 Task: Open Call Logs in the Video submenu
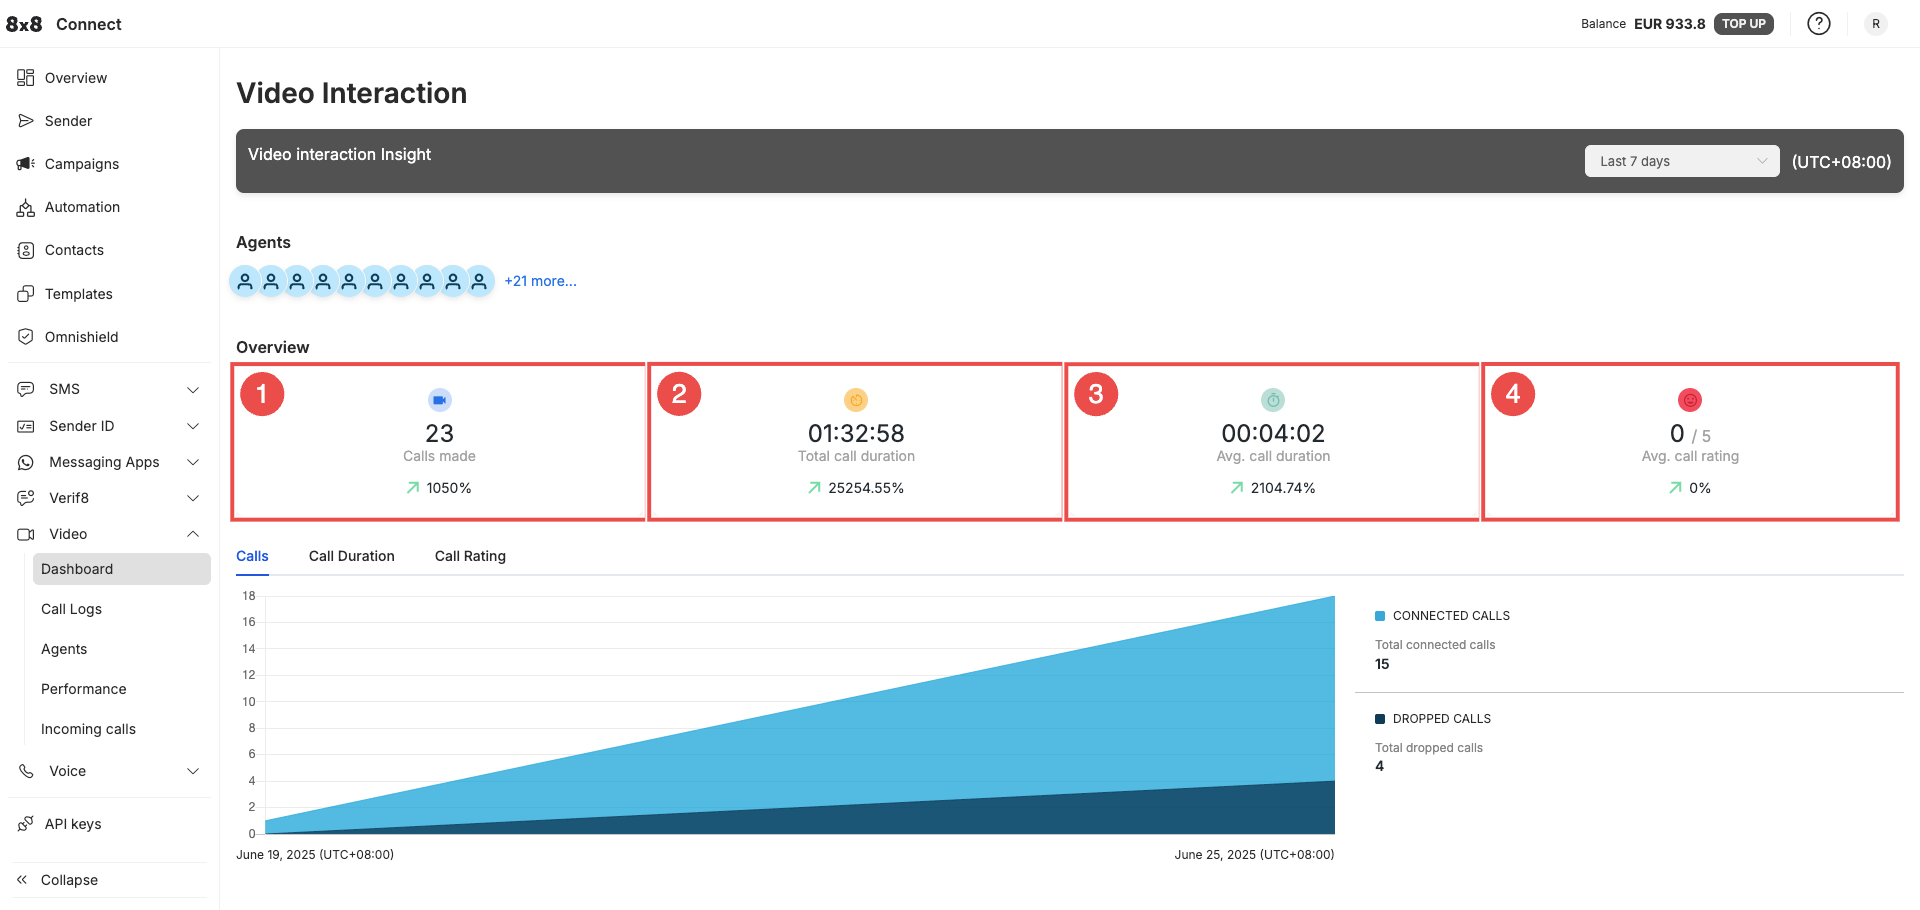(x=71, y=609)
